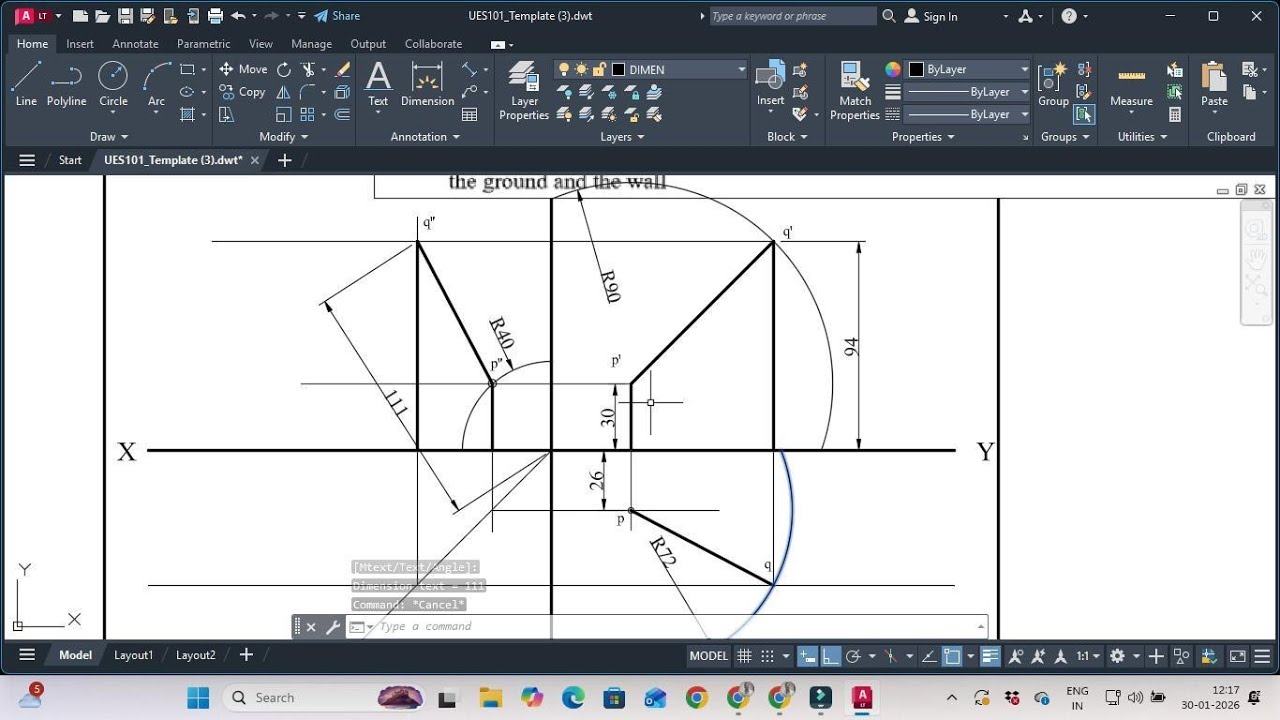Screen dimensions: 1280x720
Task: Click the Group tool
Action: click(x=1053, y=84)
